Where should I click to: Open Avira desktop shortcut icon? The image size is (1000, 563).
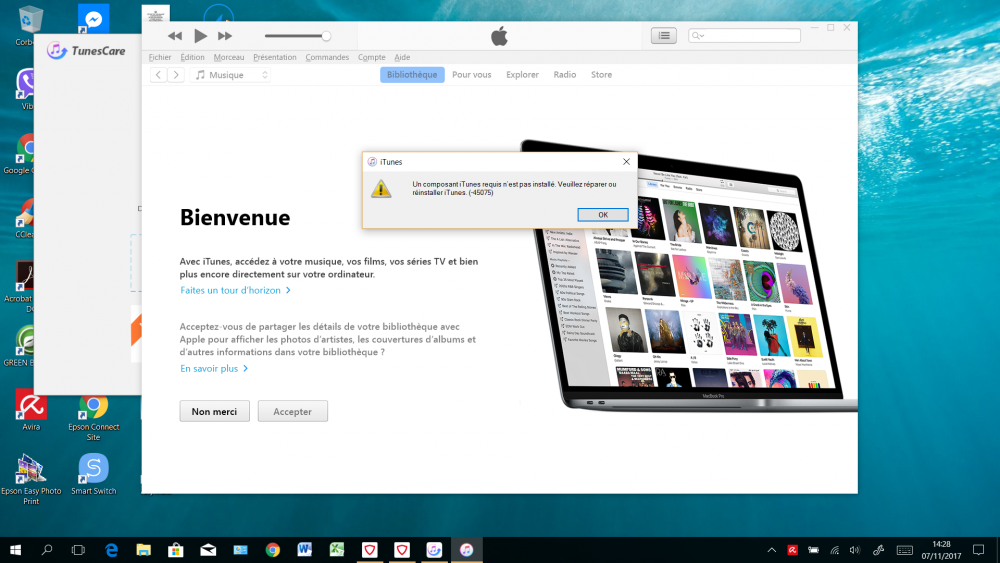(x=31, y=405)
